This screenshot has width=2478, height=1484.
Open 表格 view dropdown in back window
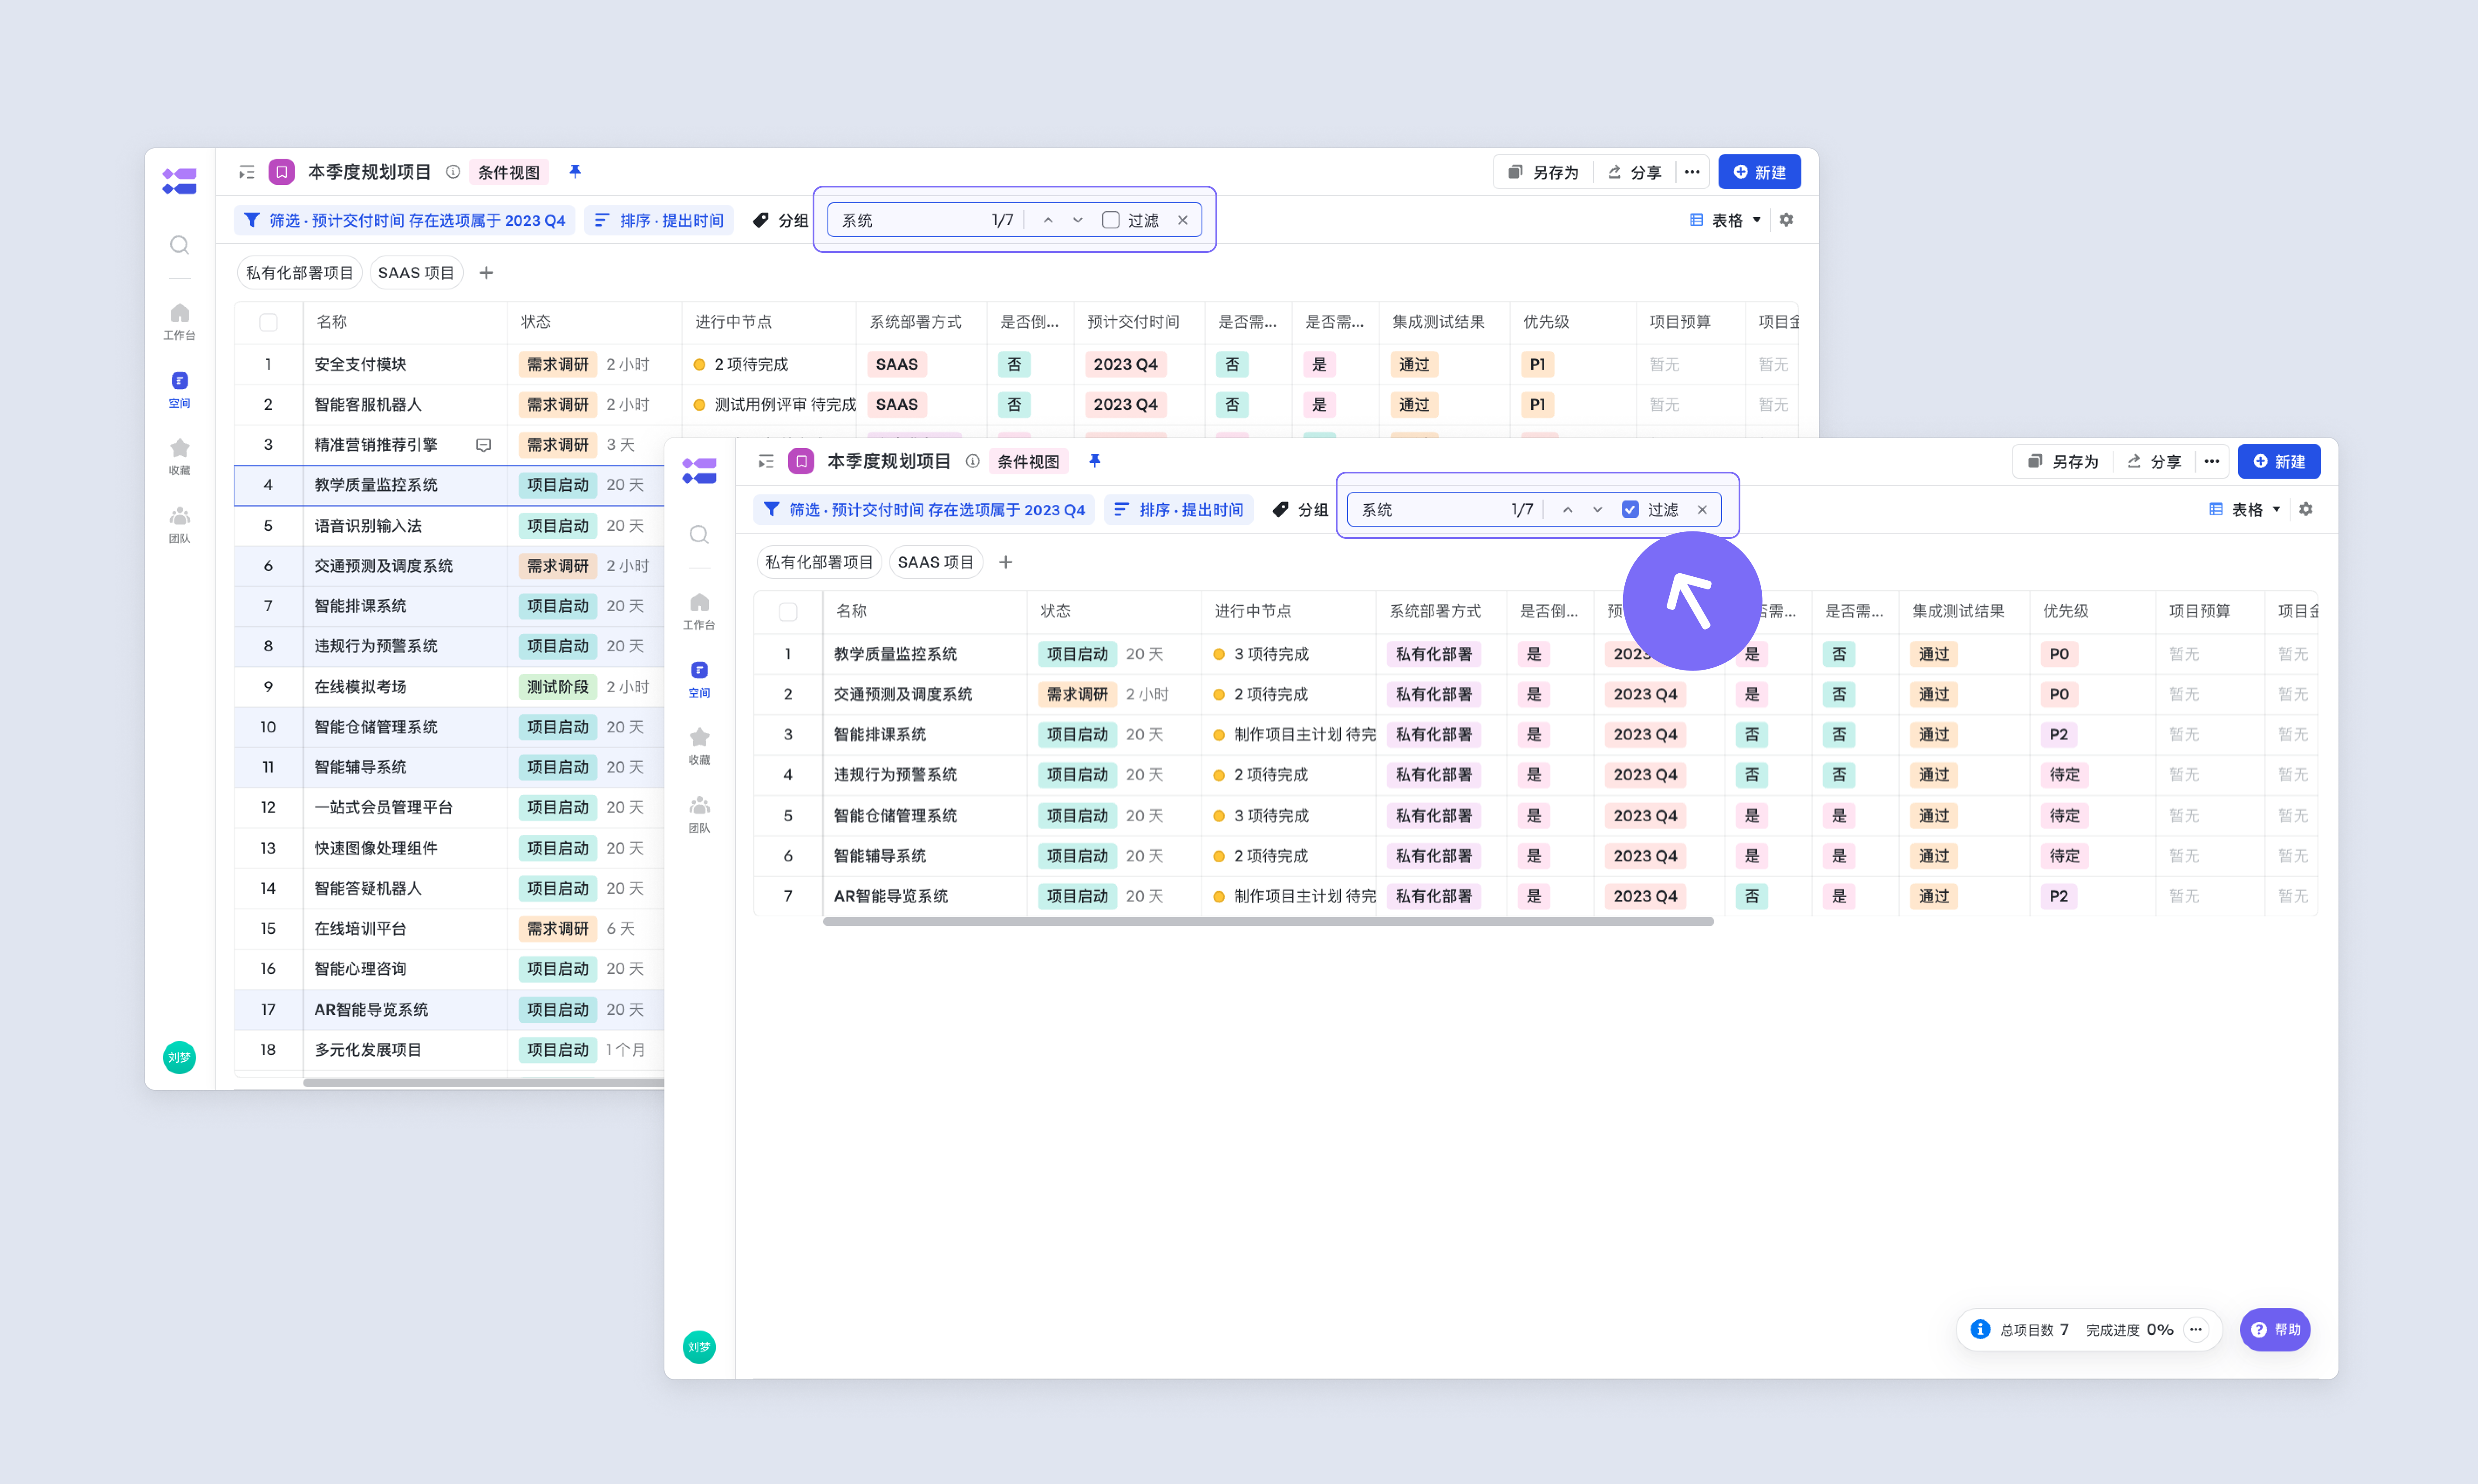1725,220
